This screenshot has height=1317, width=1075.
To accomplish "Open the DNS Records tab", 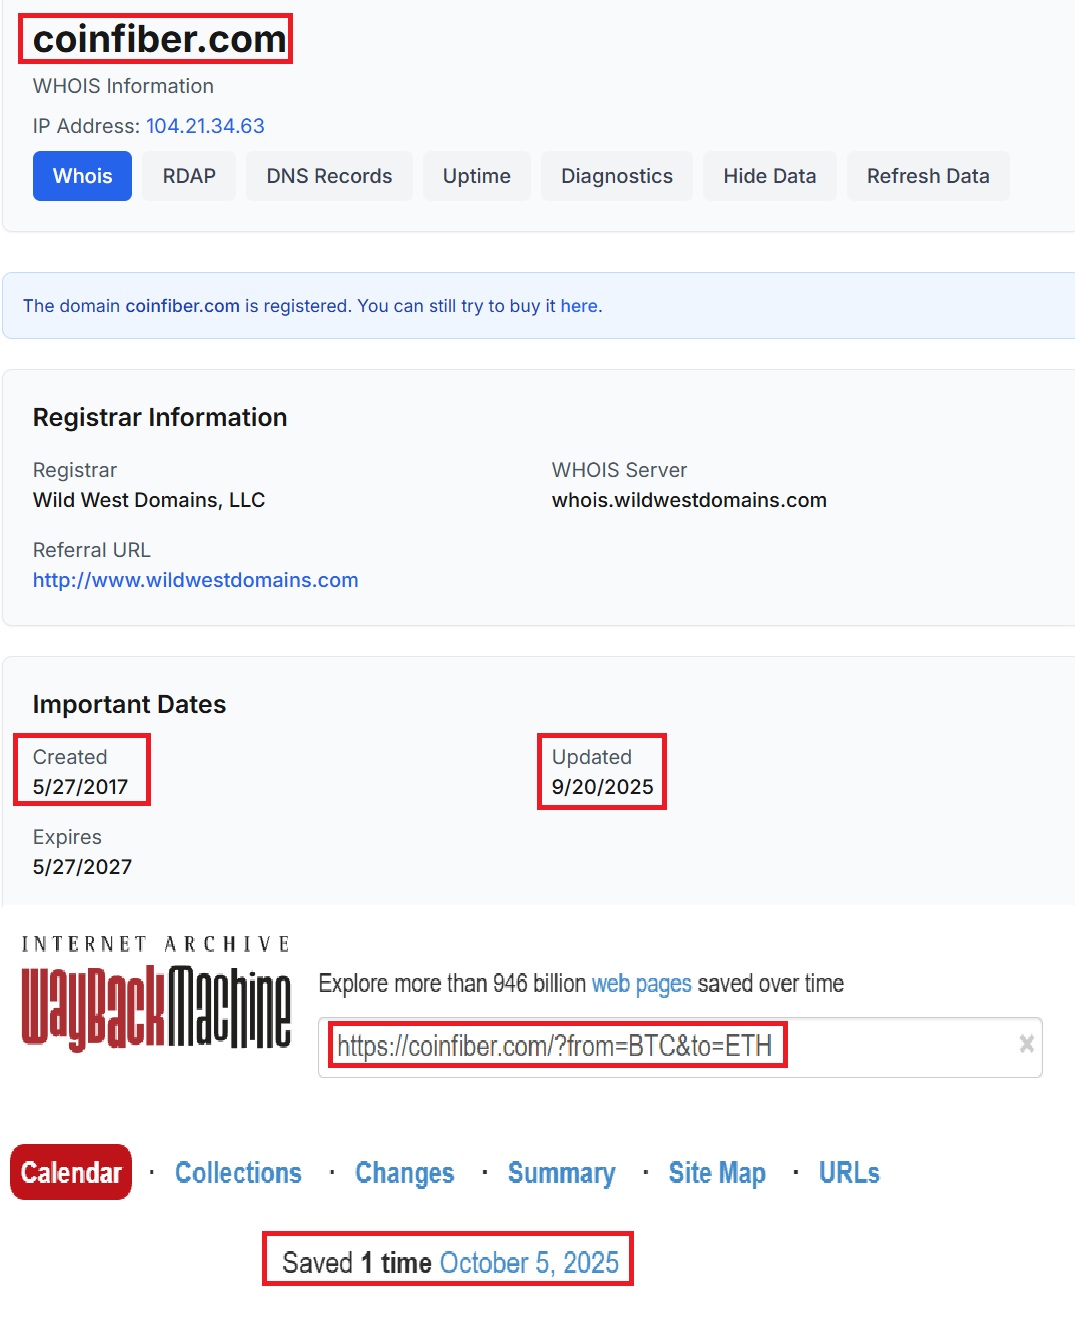I will (329, 176).
